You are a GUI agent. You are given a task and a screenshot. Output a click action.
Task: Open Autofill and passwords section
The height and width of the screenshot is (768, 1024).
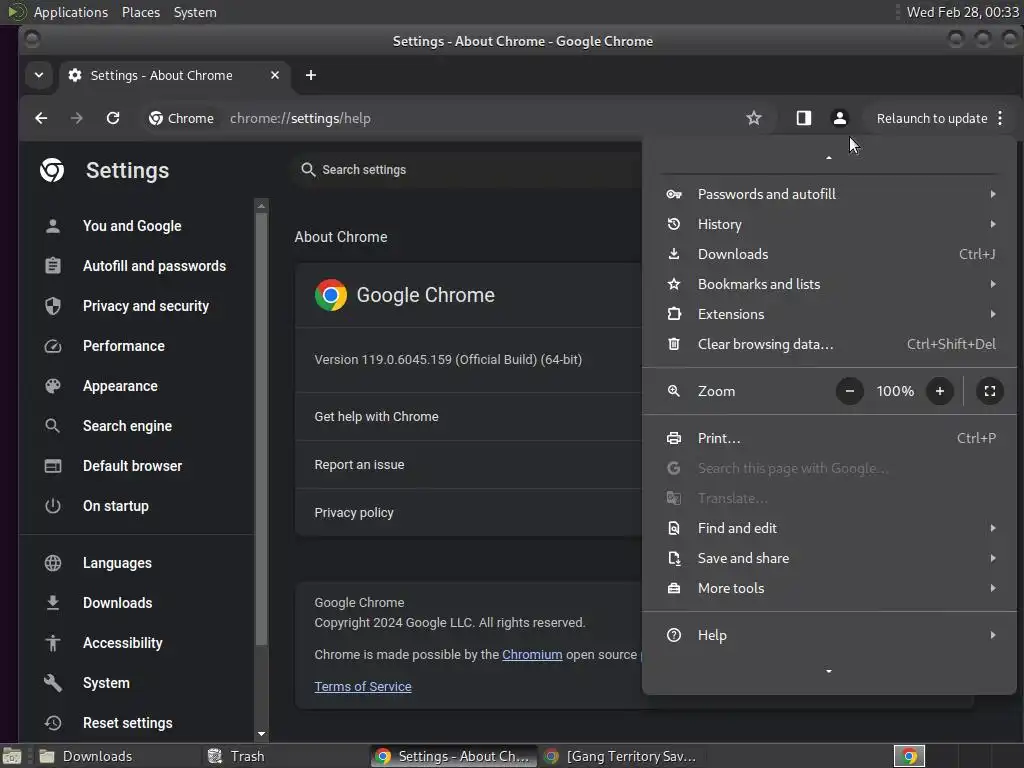pos(154,266)
